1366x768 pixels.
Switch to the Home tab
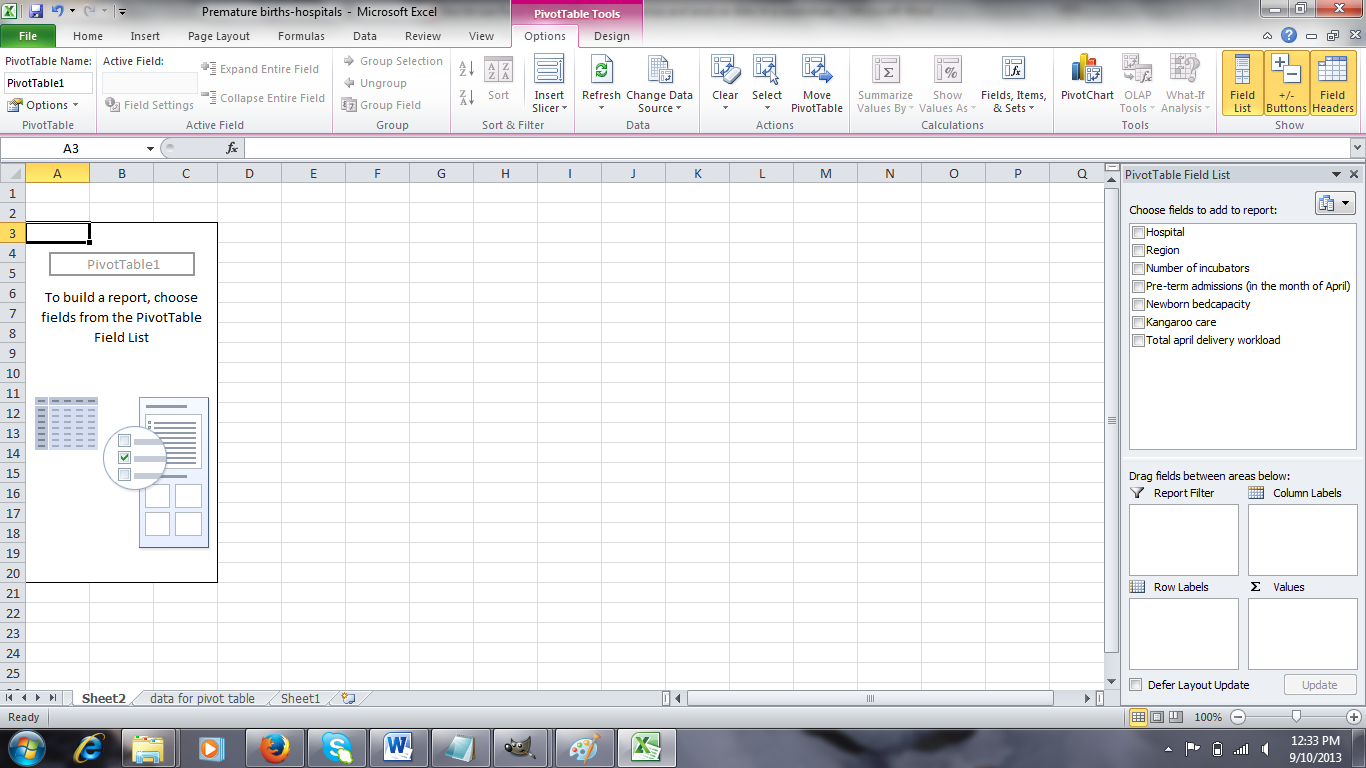(x=88, y=36)
